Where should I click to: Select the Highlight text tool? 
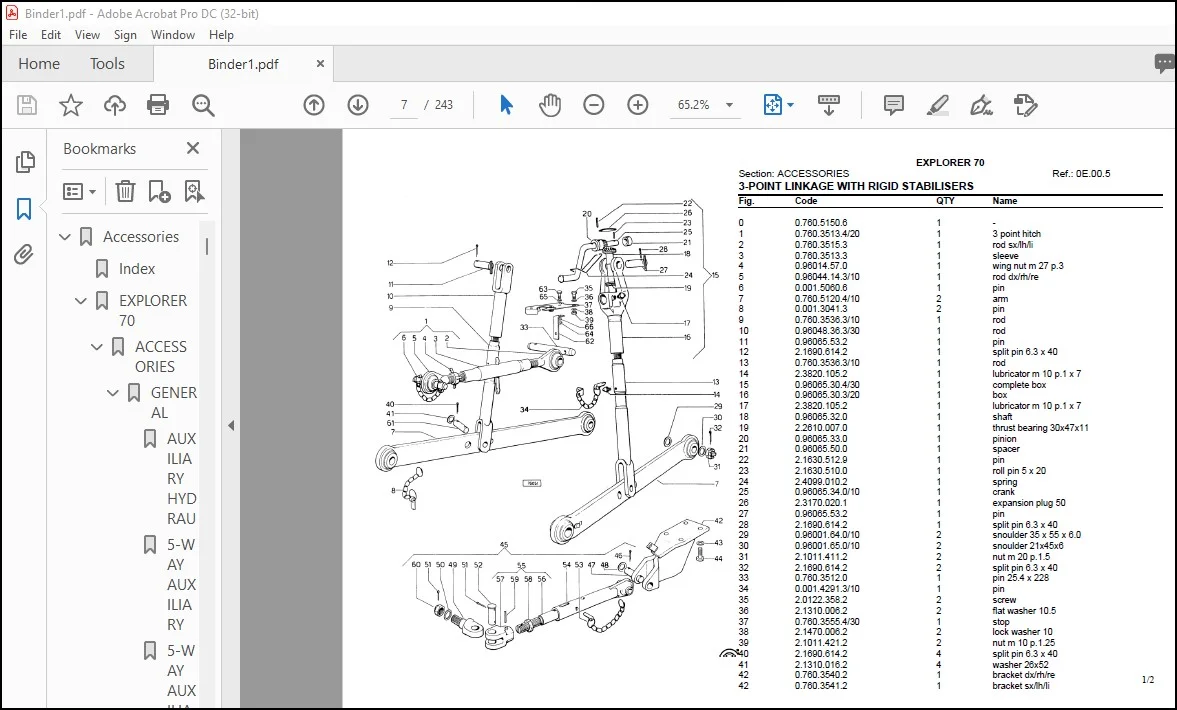pos(938,105)
